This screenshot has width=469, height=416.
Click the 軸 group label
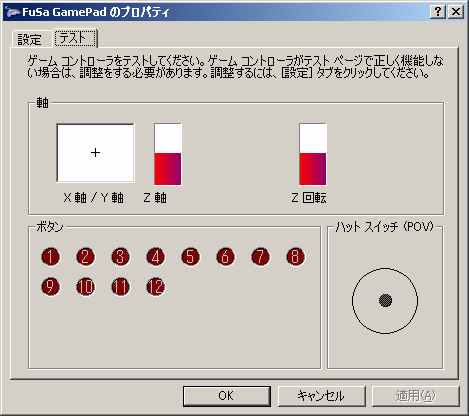coord(42,103)
